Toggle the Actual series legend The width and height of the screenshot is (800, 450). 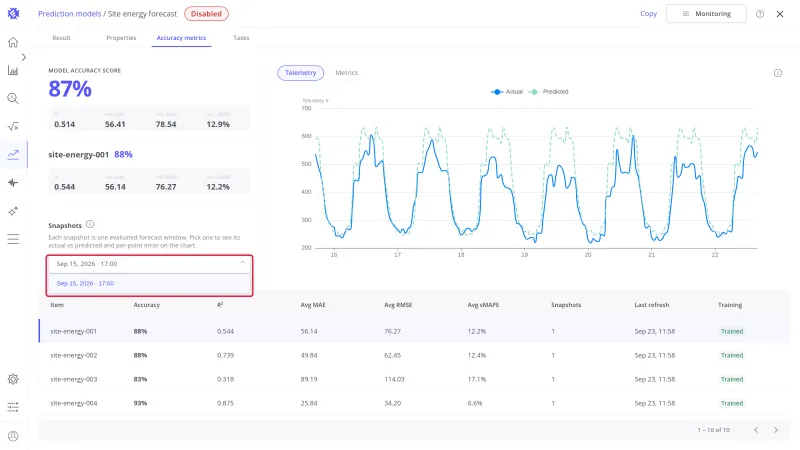pyautogui.click(x=507, y=92)
